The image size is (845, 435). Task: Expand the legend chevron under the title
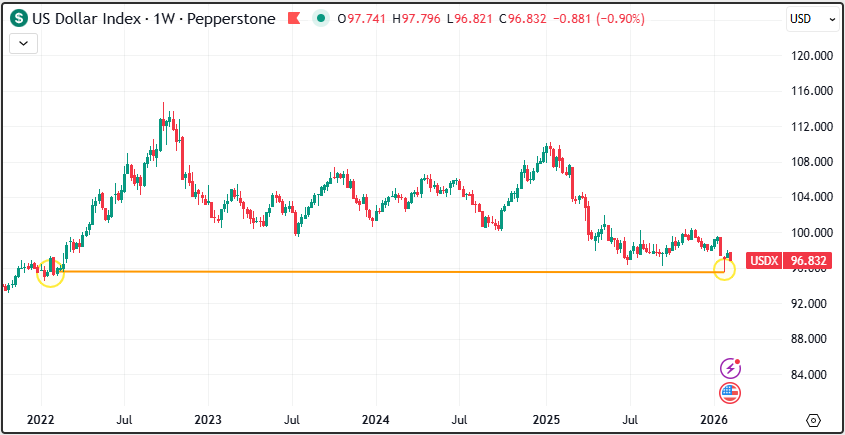(x=23, y=42)
